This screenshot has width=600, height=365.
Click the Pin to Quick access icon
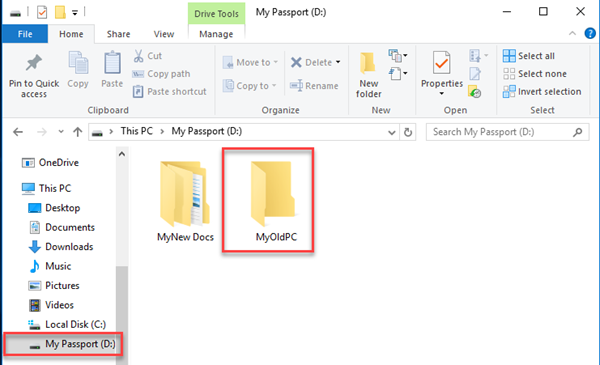(x=34, y=63)
